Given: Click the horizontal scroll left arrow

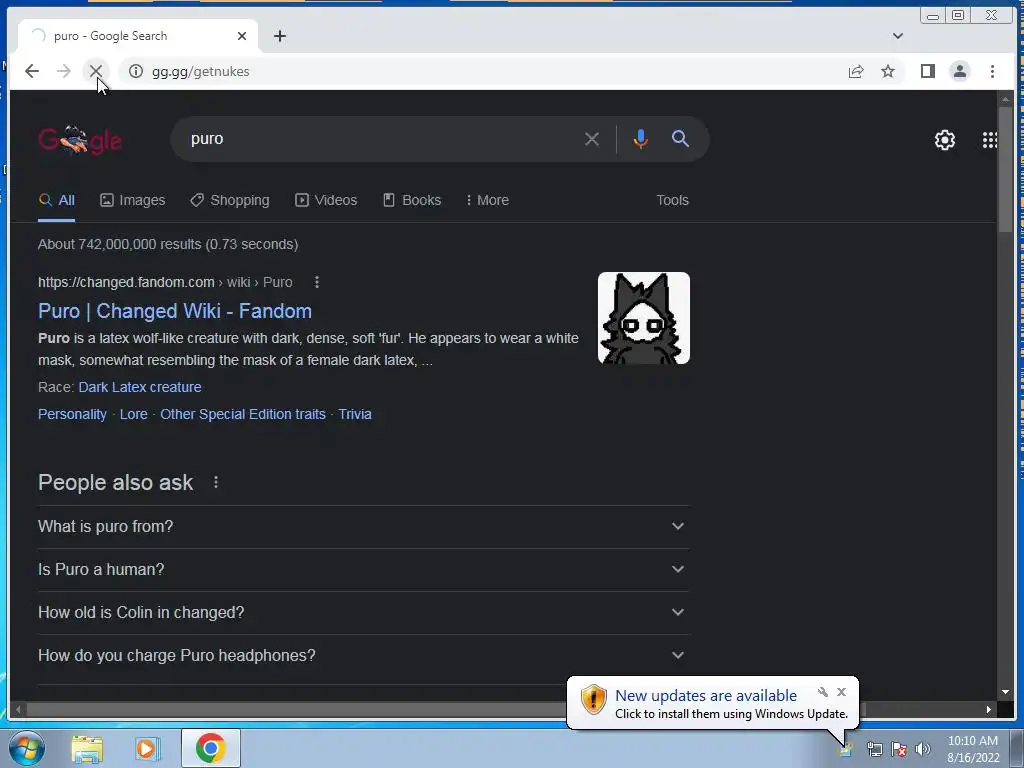Looking at the screenshot, I should (18, 709).
